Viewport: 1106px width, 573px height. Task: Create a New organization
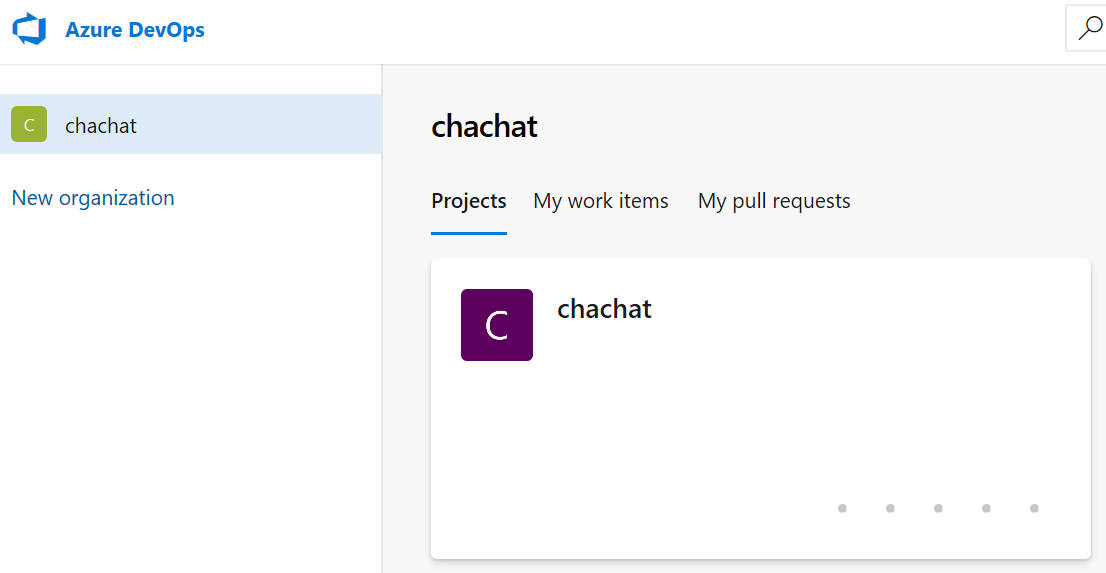point(93,198)
